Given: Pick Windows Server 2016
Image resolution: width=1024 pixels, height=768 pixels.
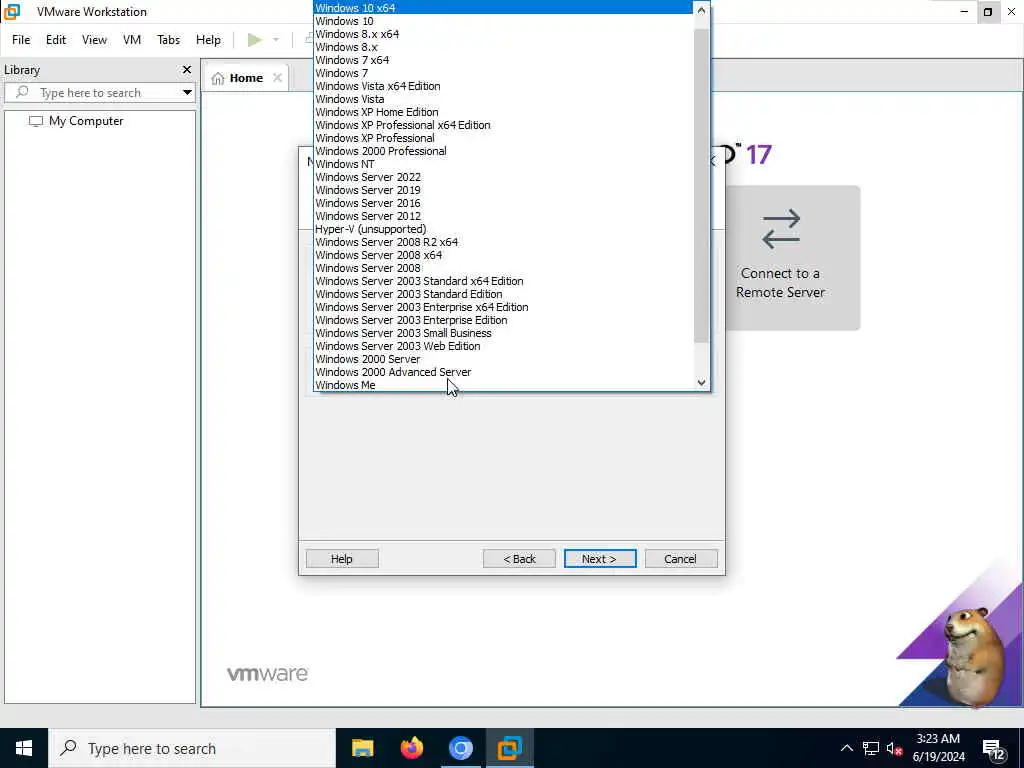Looking at the screenshot, I should [x=503, y=203].
